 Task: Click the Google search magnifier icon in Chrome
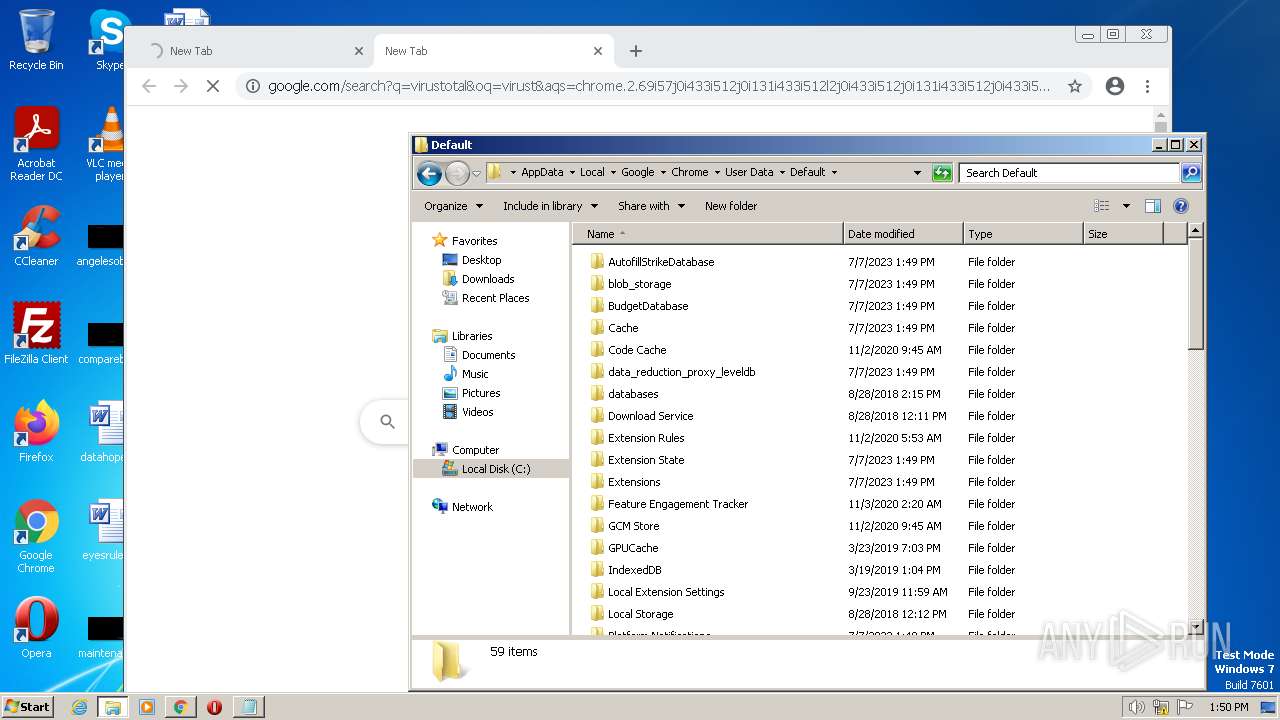[x=388, y=422]
